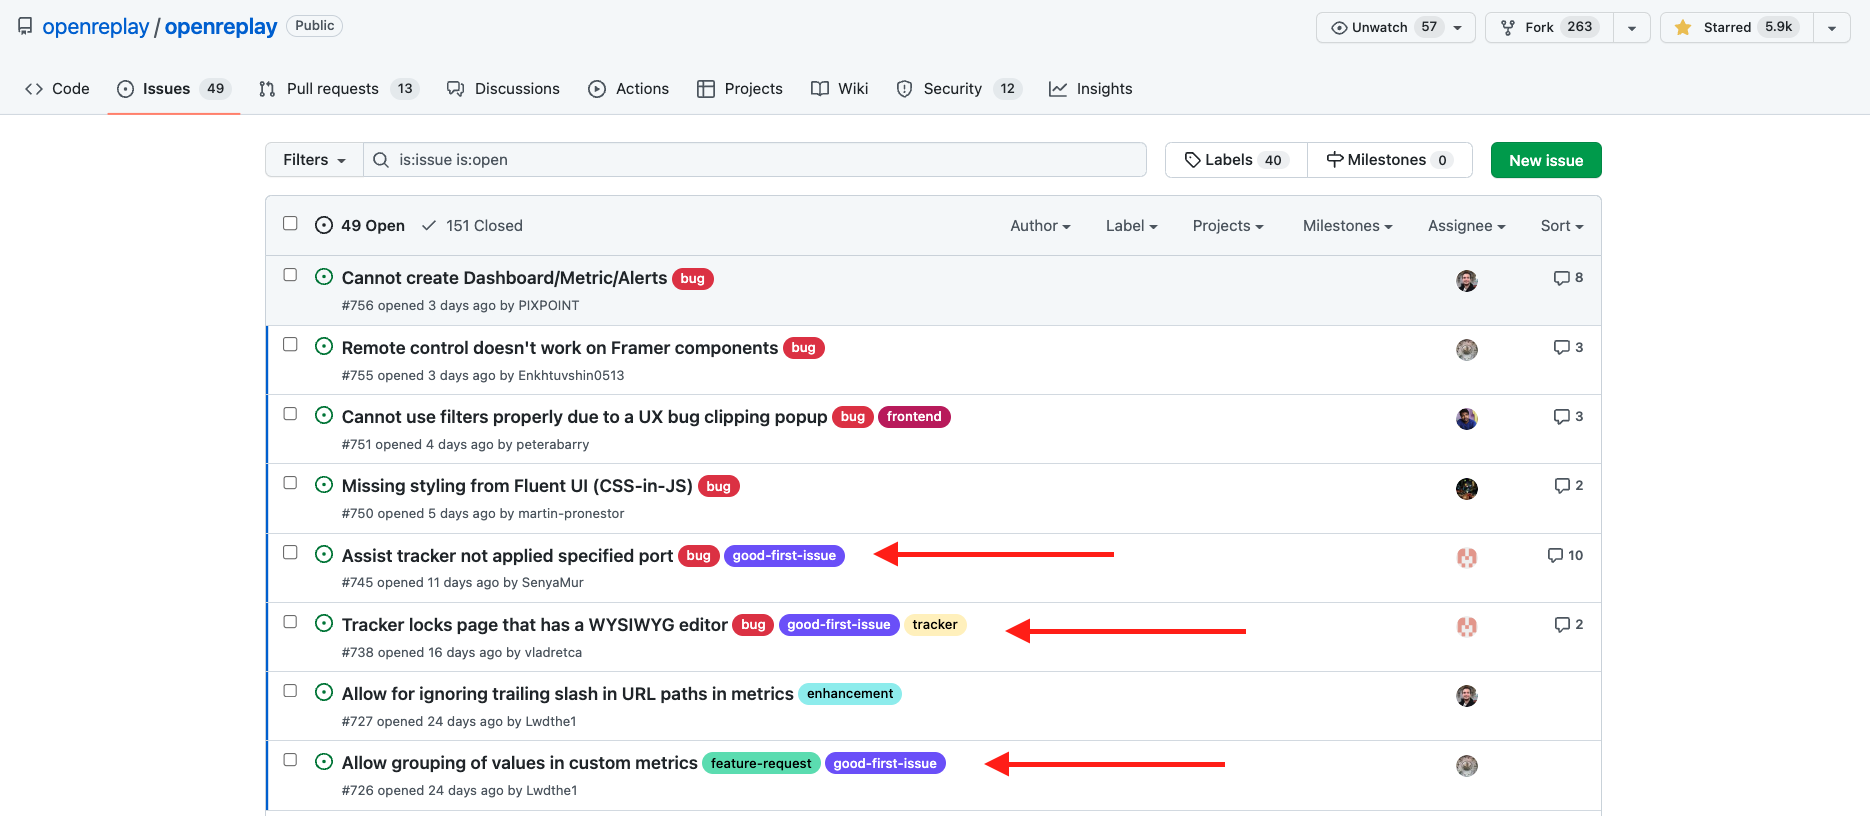
Task: Open issue Assist tracker not applied specified port
Action: 507,556
